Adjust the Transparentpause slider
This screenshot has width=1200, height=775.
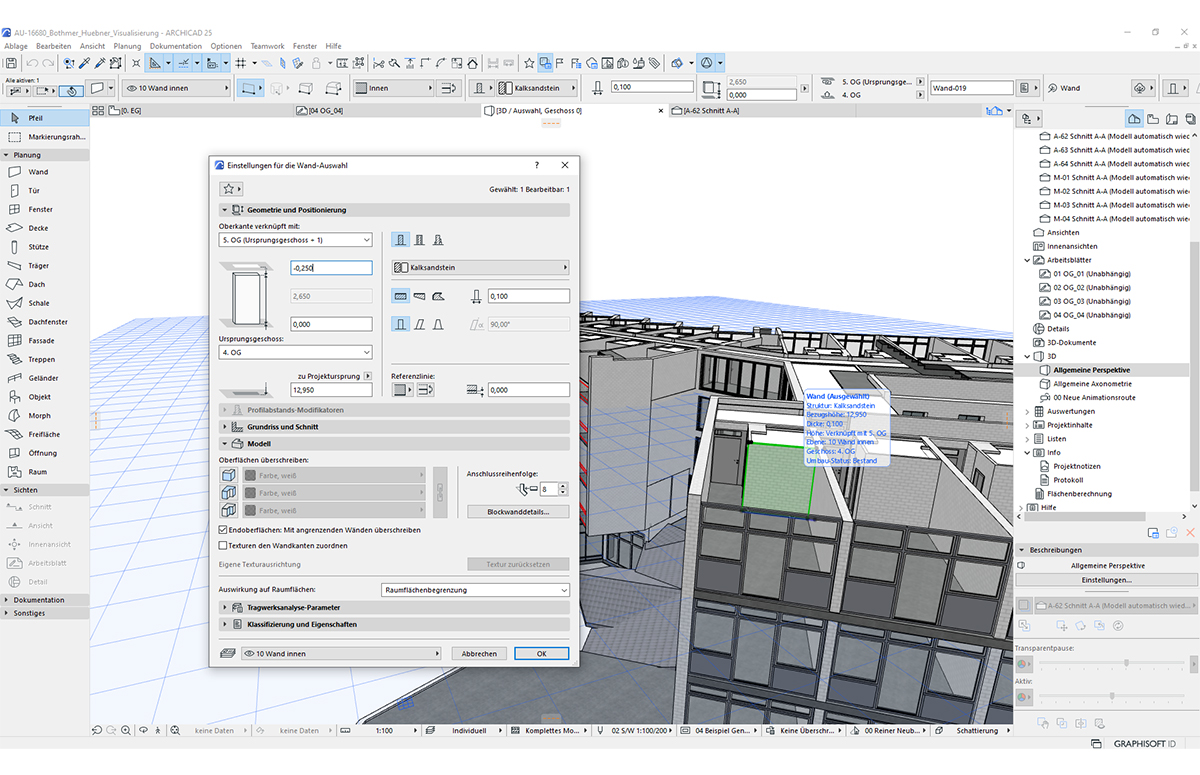[1127, 663]
